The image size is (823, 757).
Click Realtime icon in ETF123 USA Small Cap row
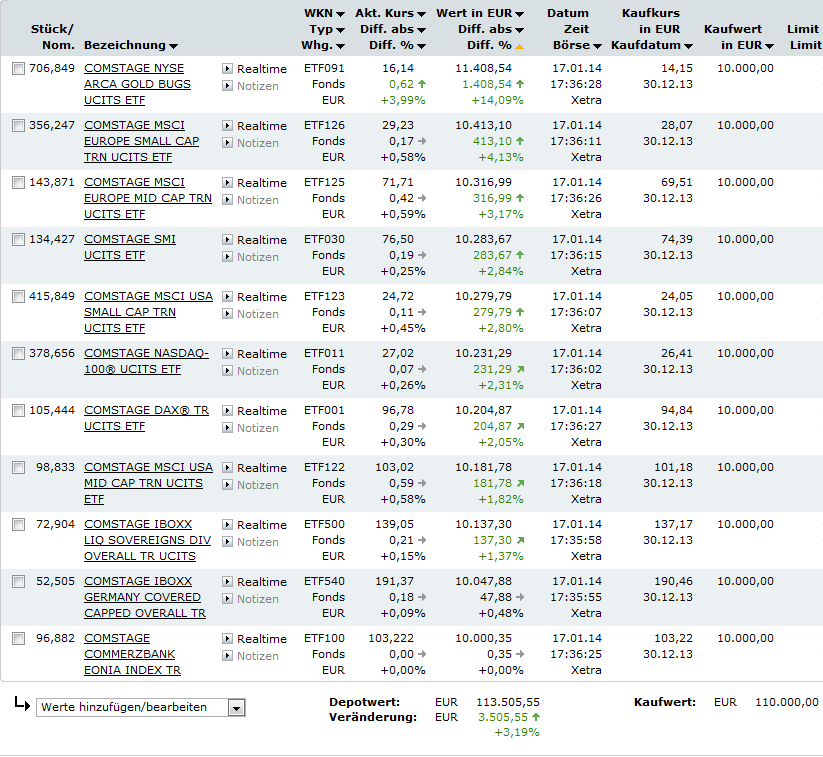tap(227, 297)
